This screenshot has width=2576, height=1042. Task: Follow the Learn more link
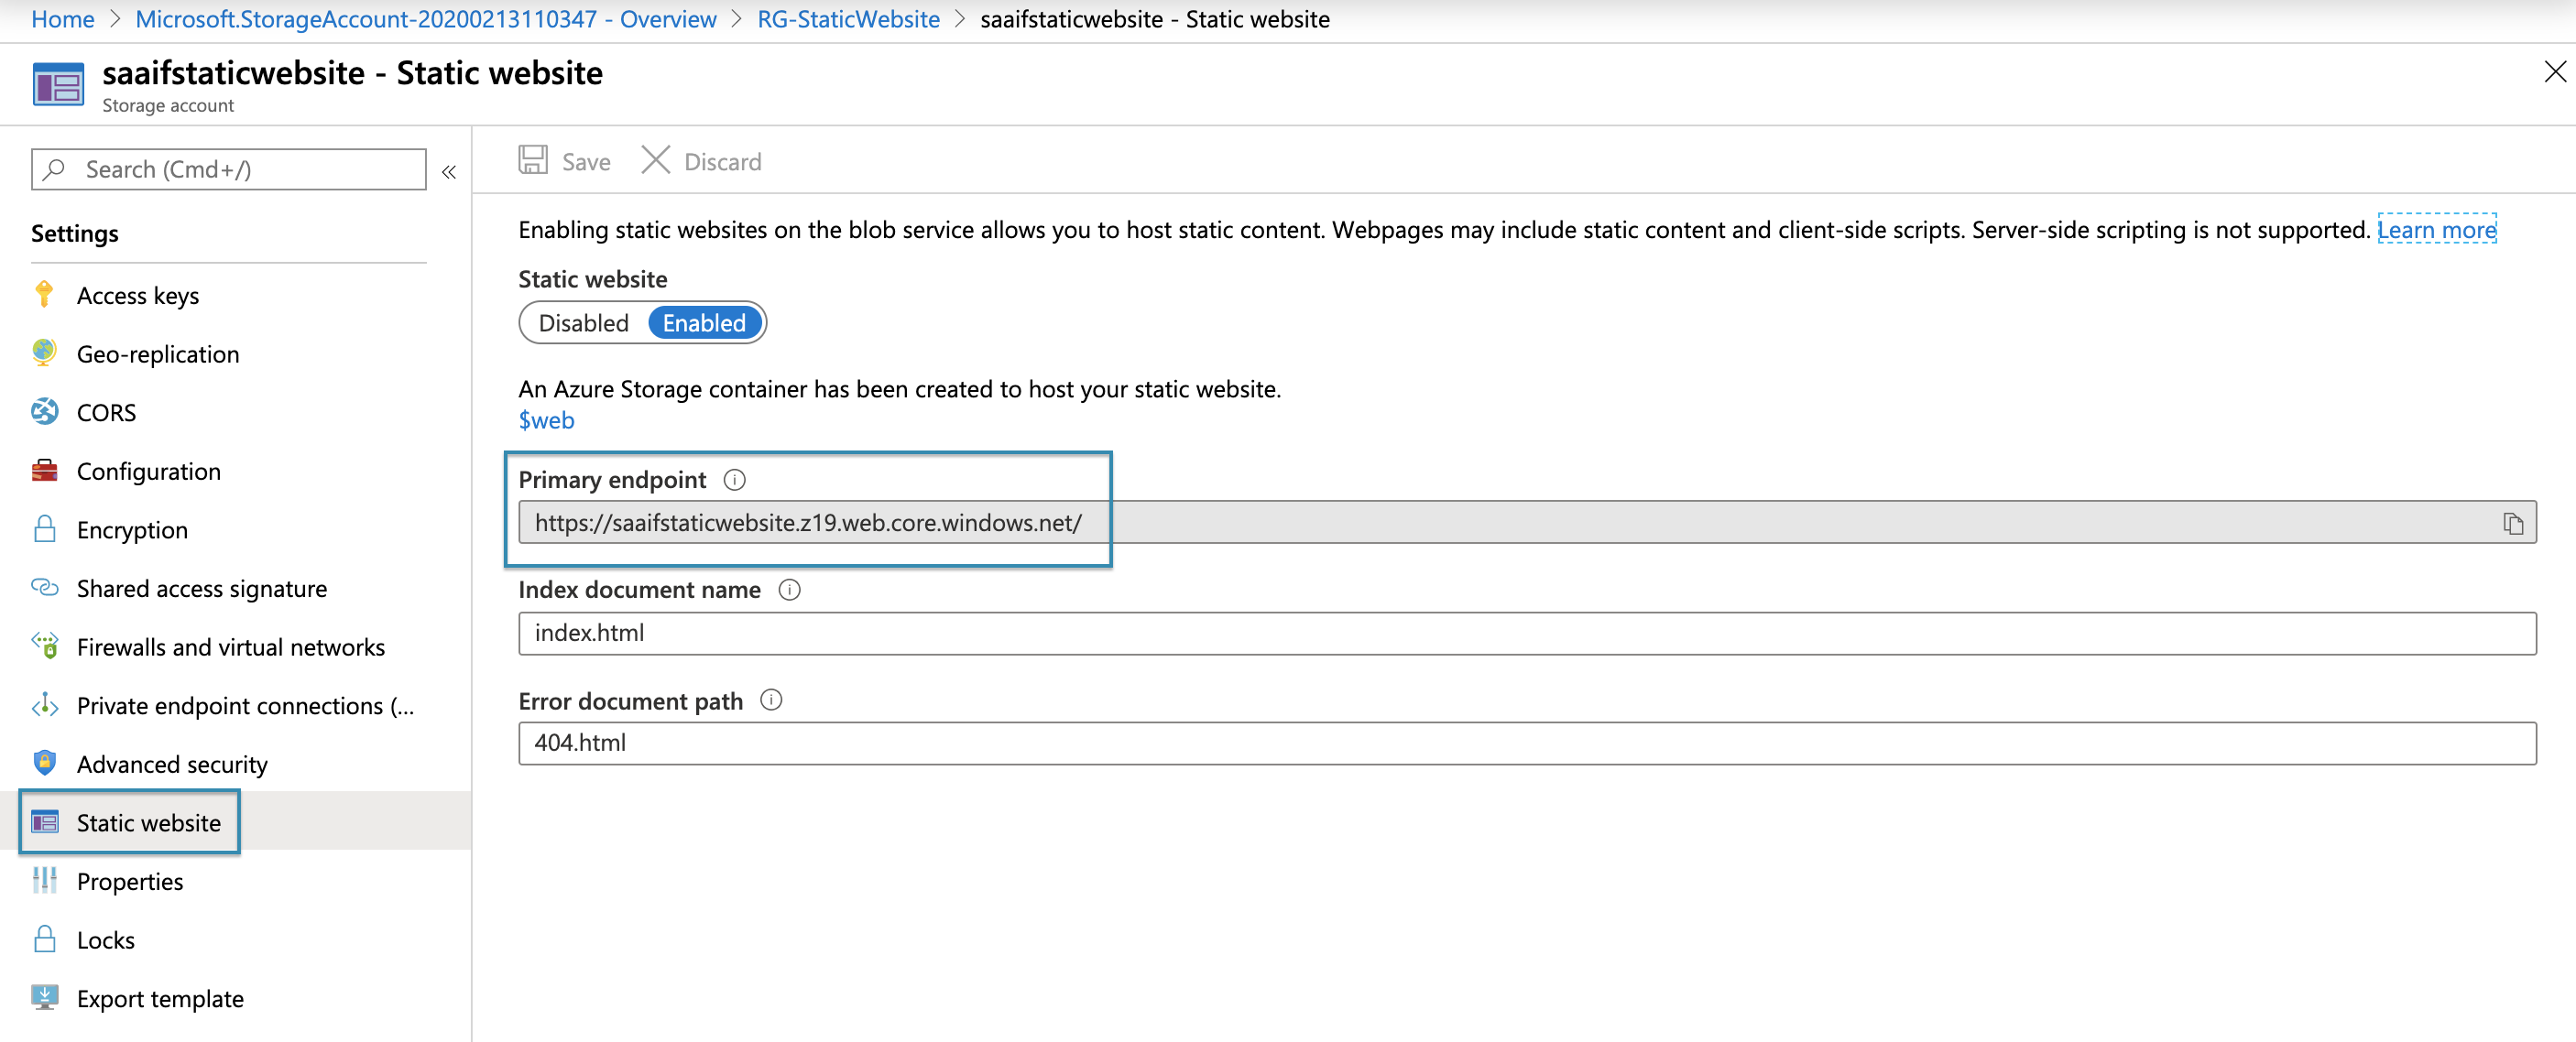tap(2436, 229)
